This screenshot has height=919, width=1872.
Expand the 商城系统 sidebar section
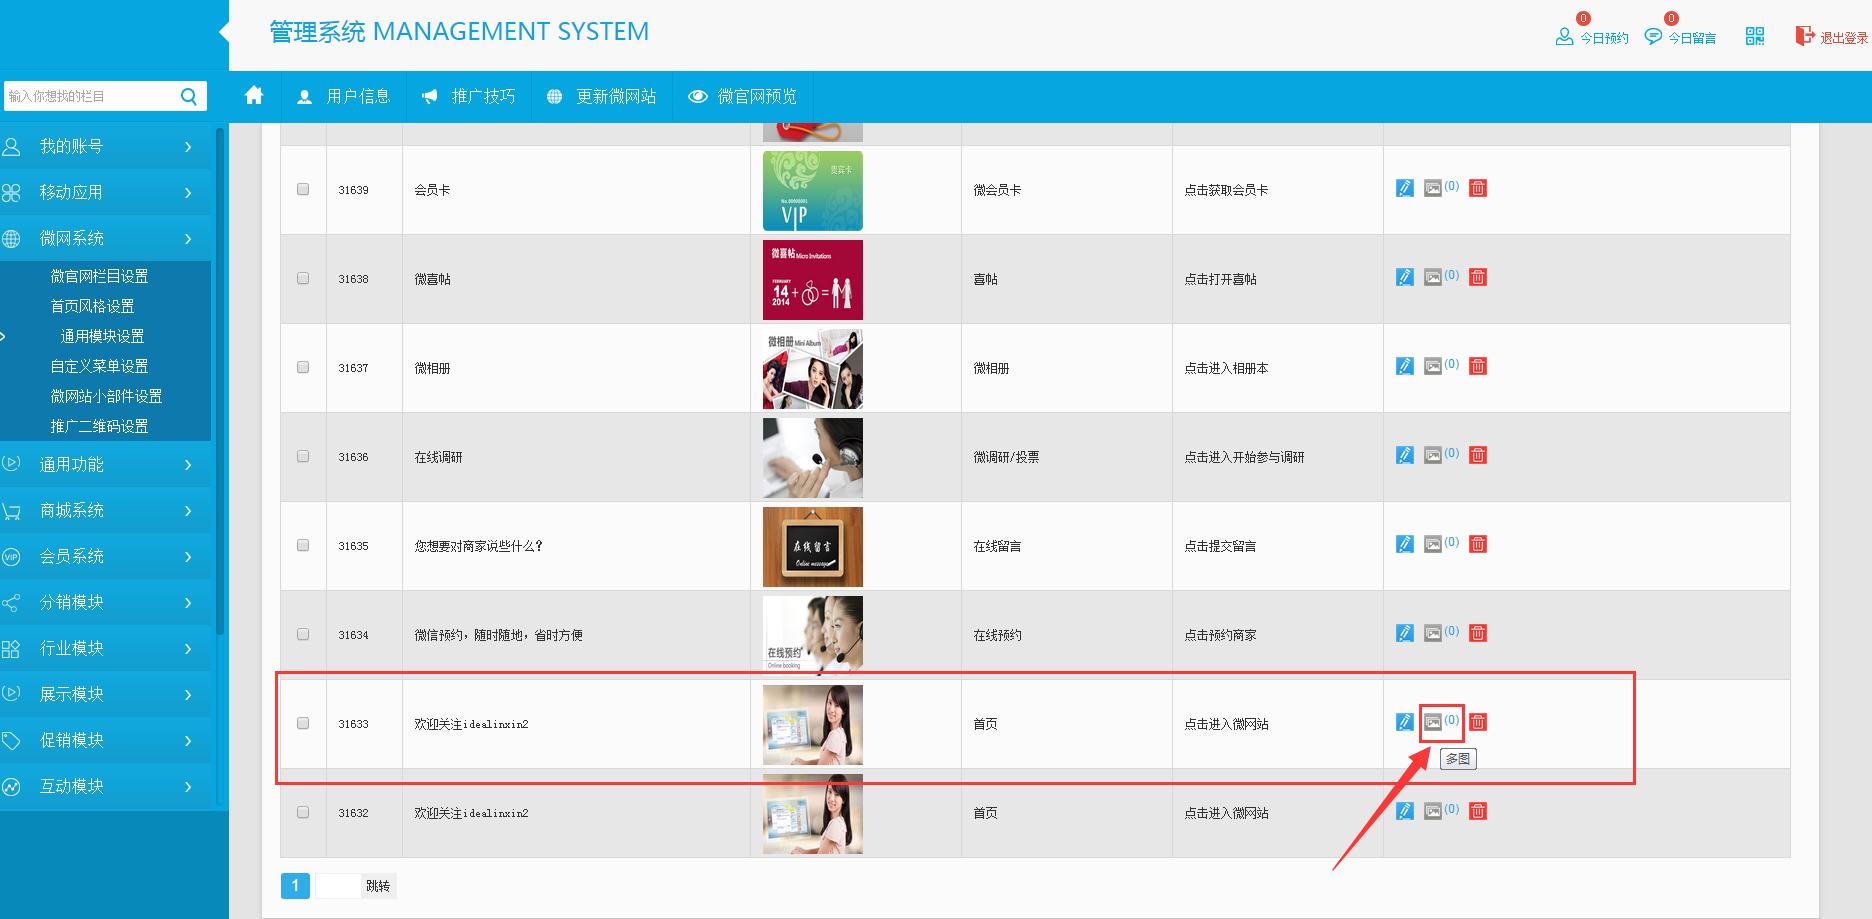(105, 511)
